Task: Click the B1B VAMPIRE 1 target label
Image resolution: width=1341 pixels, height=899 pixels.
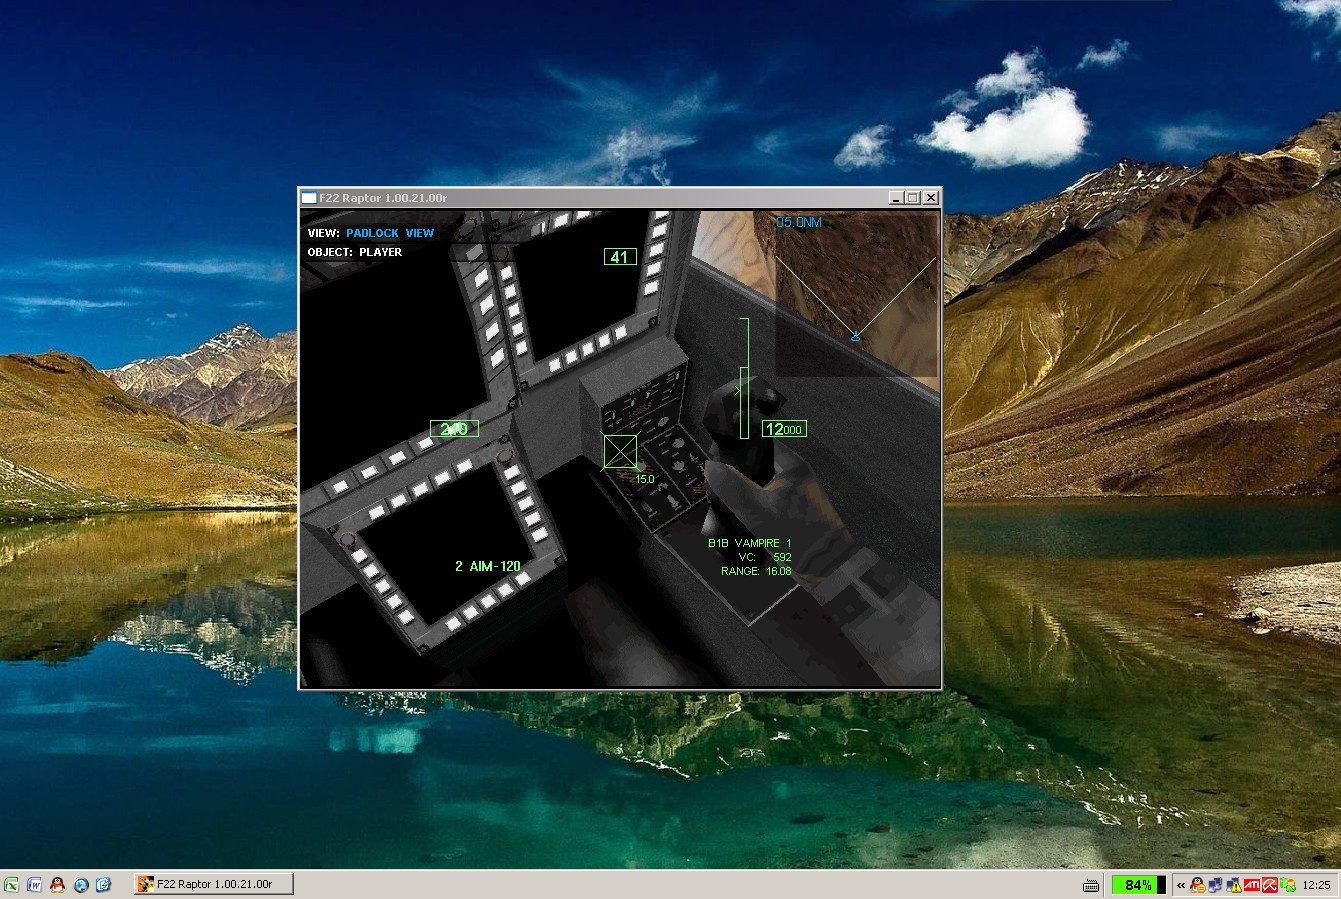Action: (x=750, y=543)
